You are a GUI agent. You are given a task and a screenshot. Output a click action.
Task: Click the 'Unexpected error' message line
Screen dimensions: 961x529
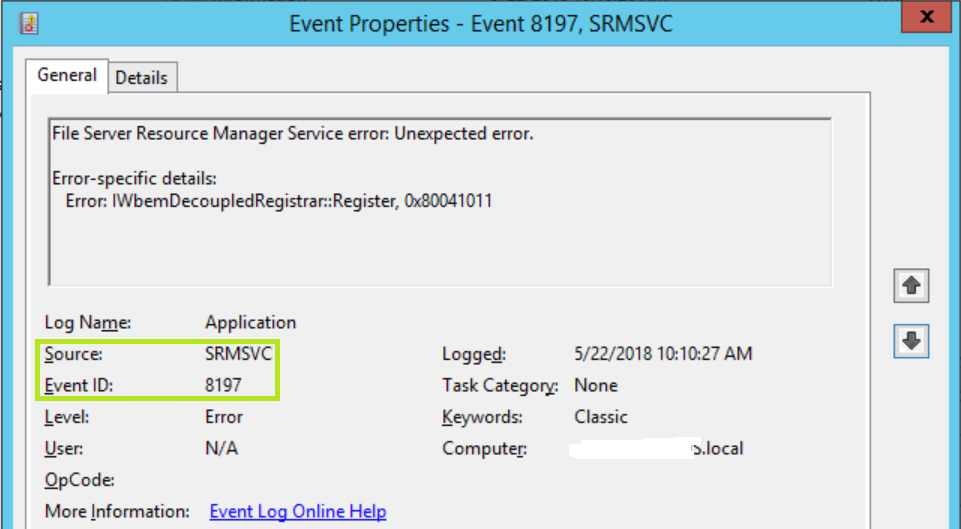click(x=292, y=133)
